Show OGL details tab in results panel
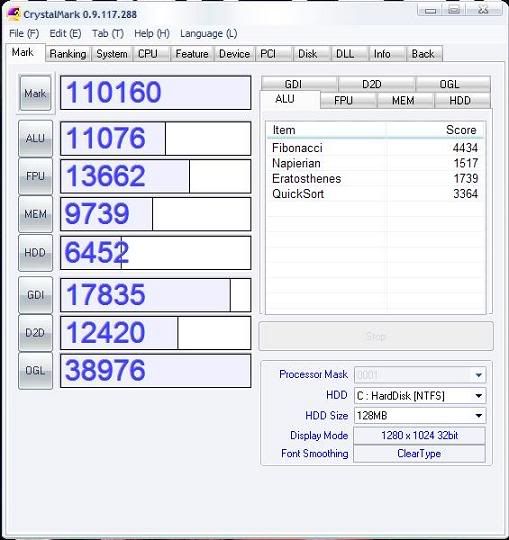 click(453, 84)
